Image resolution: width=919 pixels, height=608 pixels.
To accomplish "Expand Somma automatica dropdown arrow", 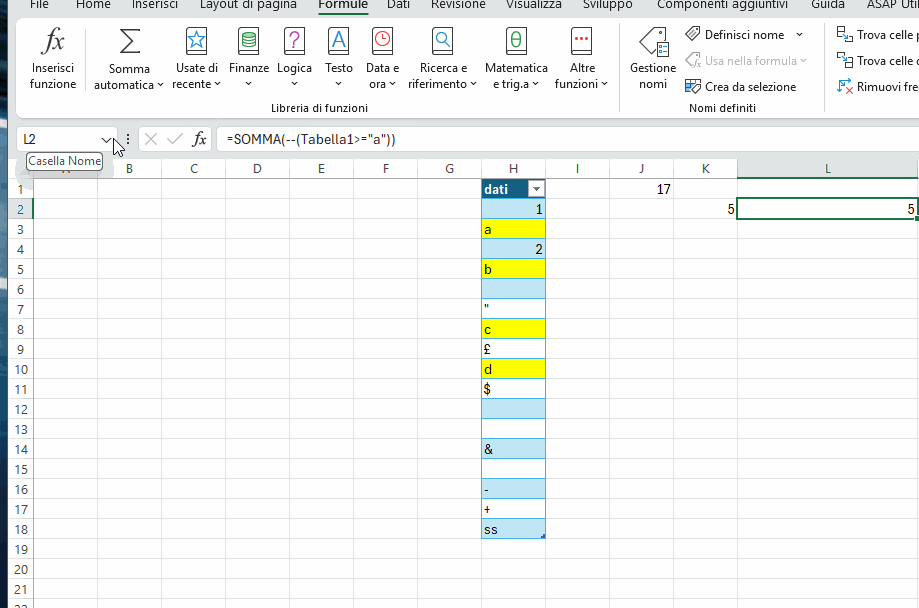I will pyautogui.click(x=160, y=85).
